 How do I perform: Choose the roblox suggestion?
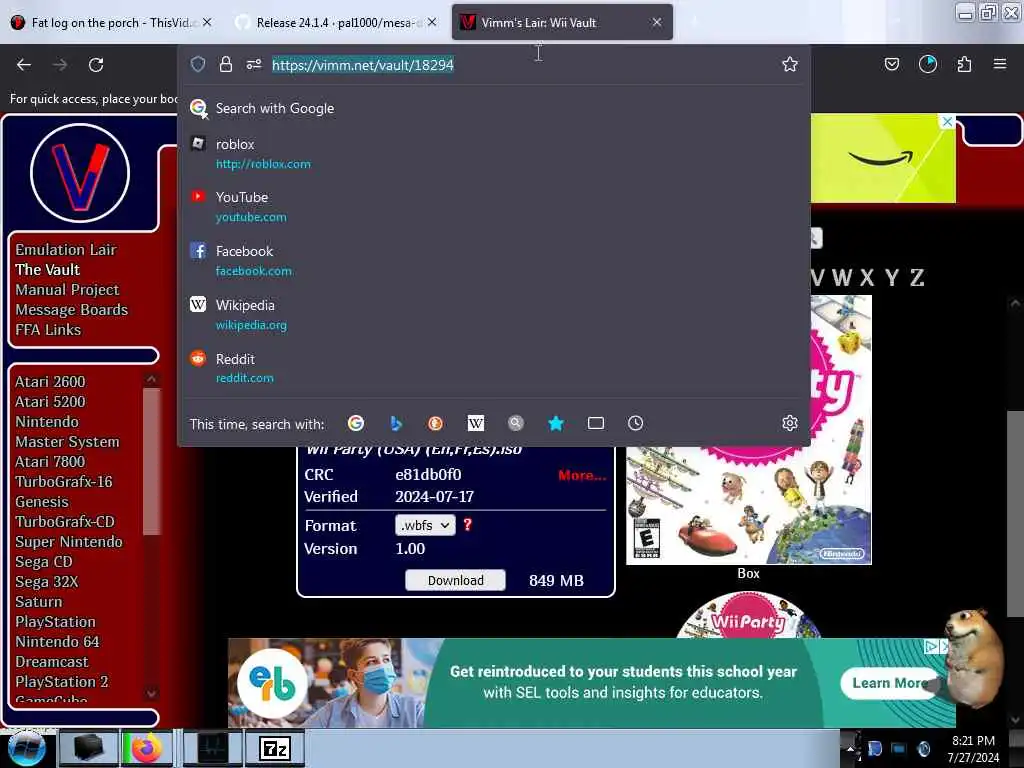click(x=493, y=153)
